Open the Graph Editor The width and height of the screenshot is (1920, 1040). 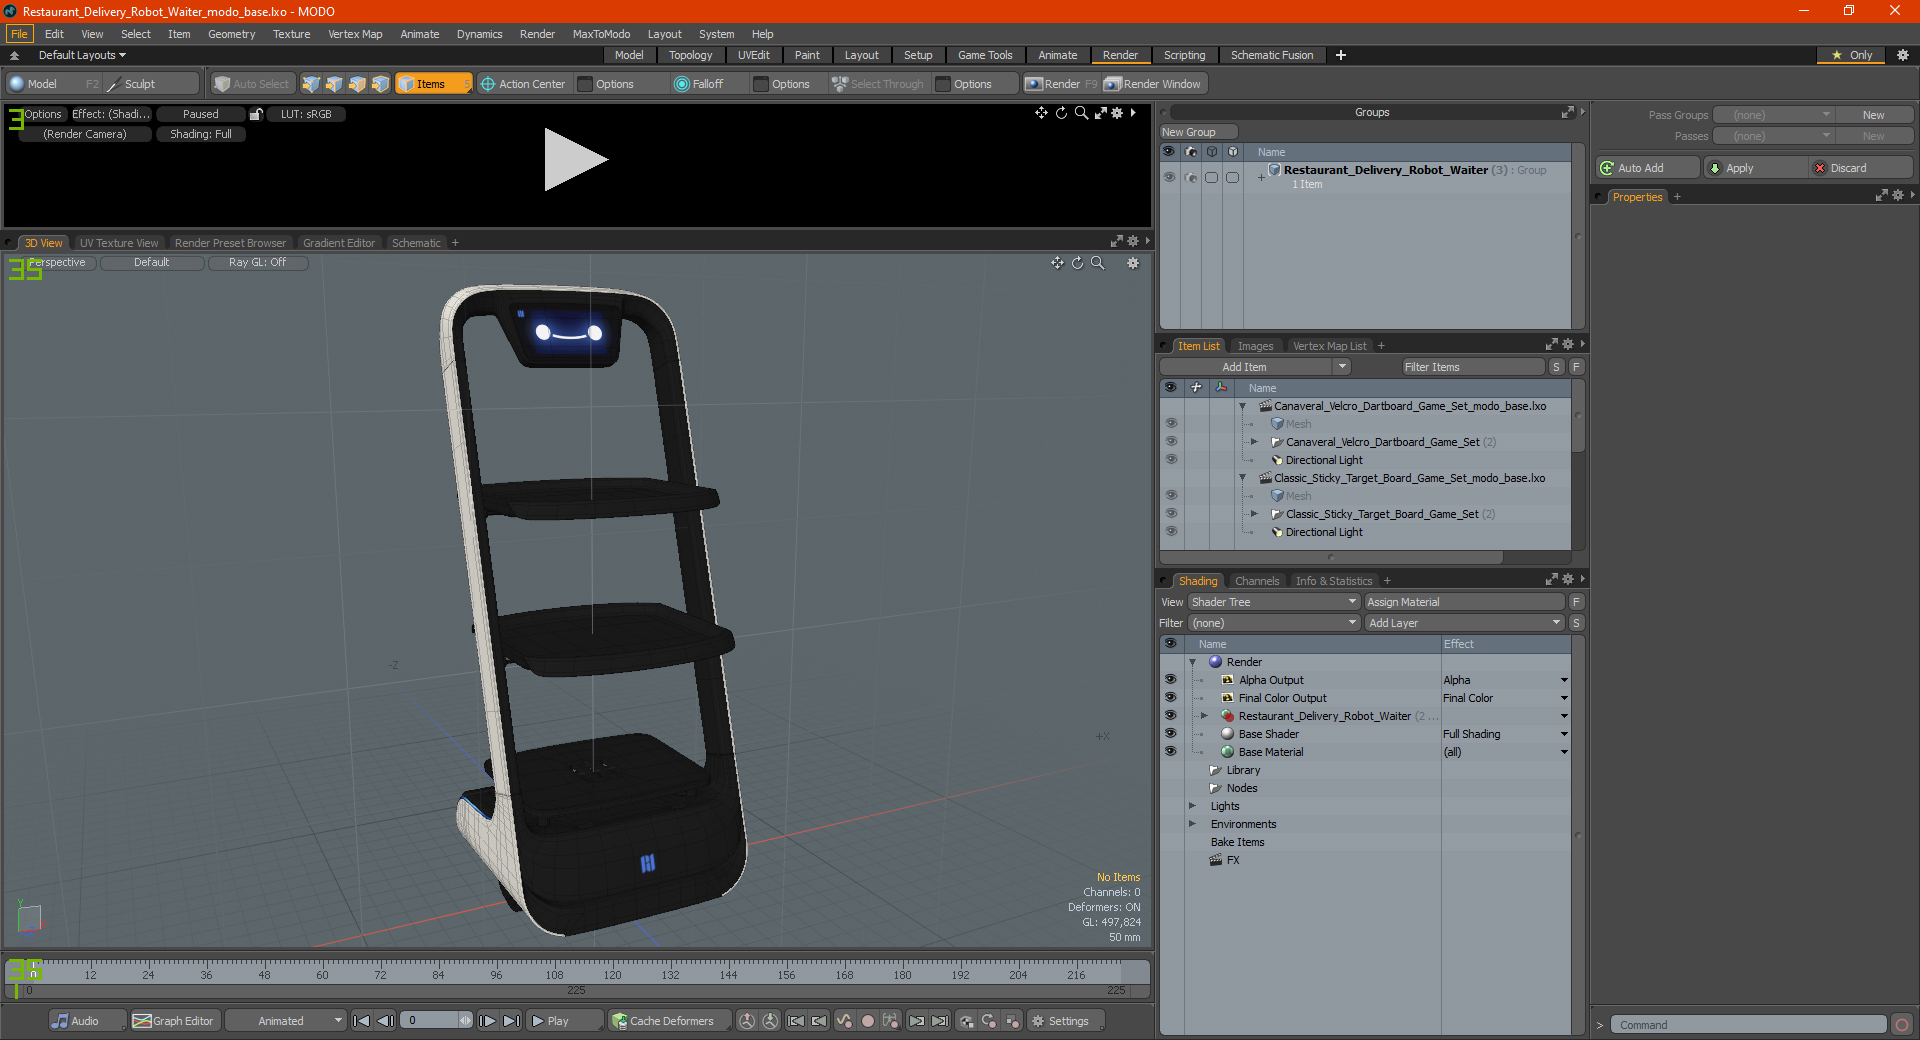[173, 1021]
